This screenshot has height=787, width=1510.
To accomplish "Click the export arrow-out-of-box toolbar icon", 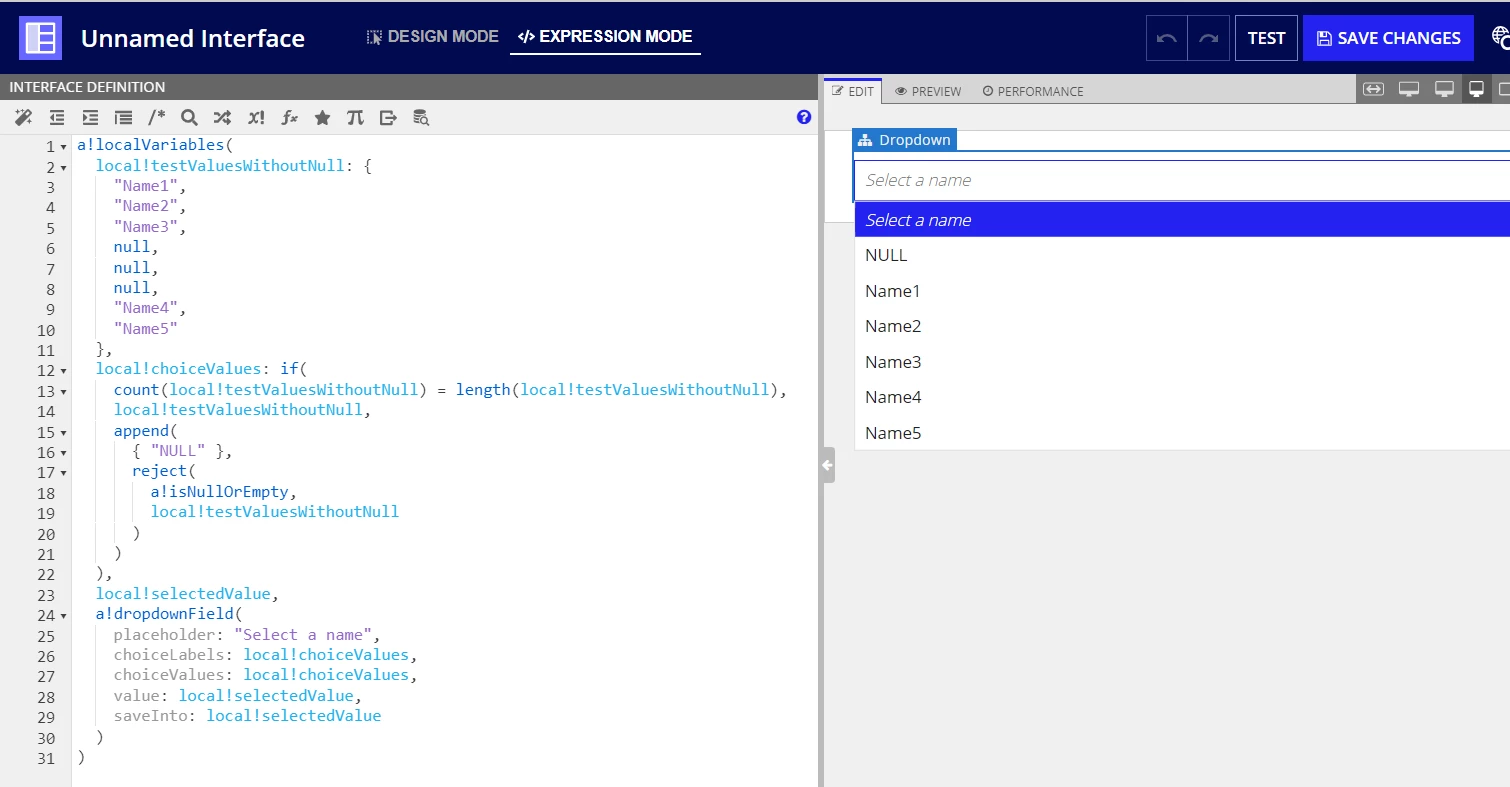I will coord(388,118).
